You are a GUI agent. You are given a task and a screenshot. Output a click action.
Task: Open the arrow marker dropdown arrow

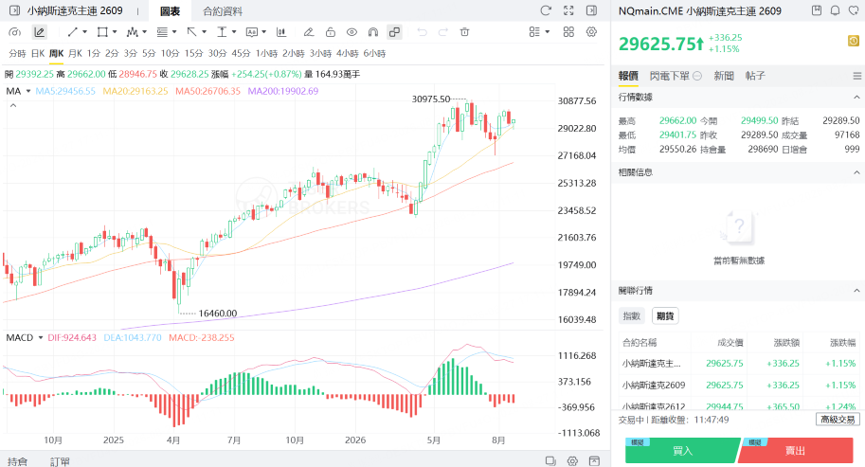tap(204, 32)
